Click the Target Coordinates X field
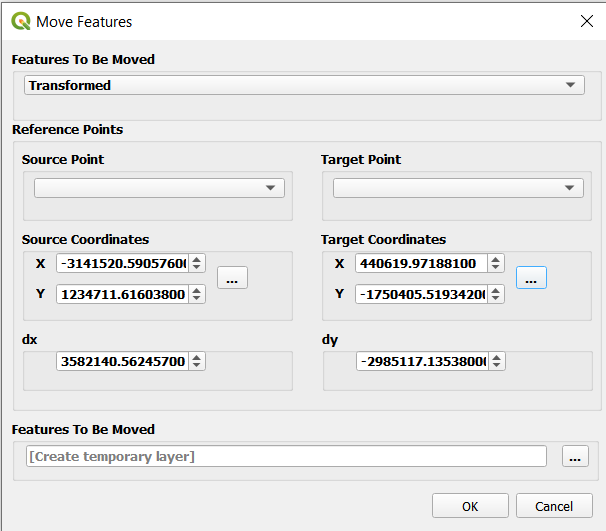The height and width of the screenshot is (531, 606). 421,263
